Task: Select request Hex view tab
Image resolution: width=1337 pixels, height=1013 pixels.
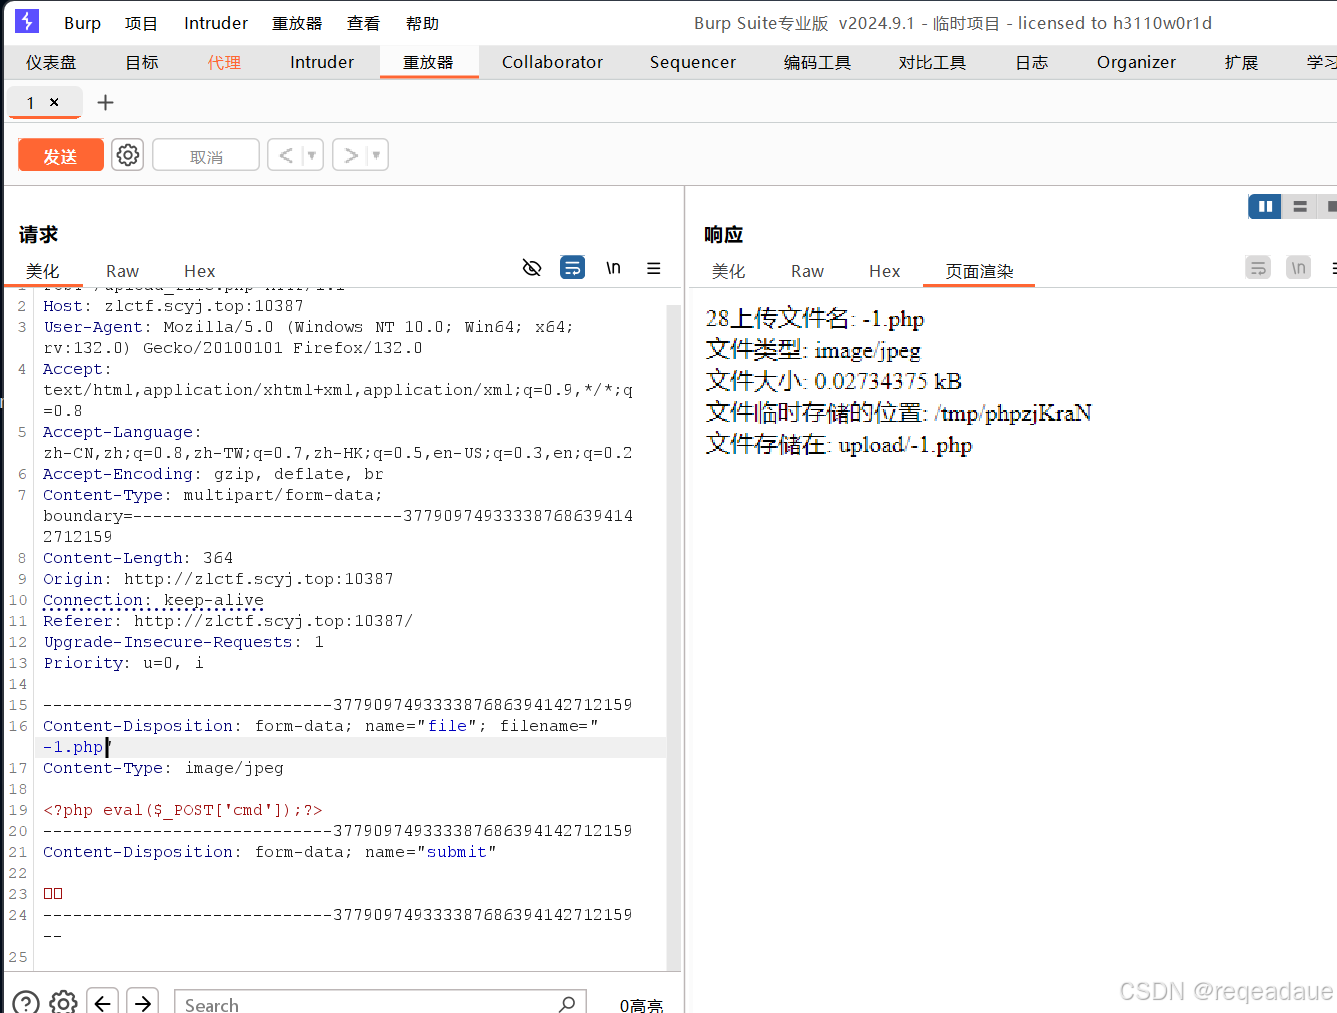Action: point(199,271)
